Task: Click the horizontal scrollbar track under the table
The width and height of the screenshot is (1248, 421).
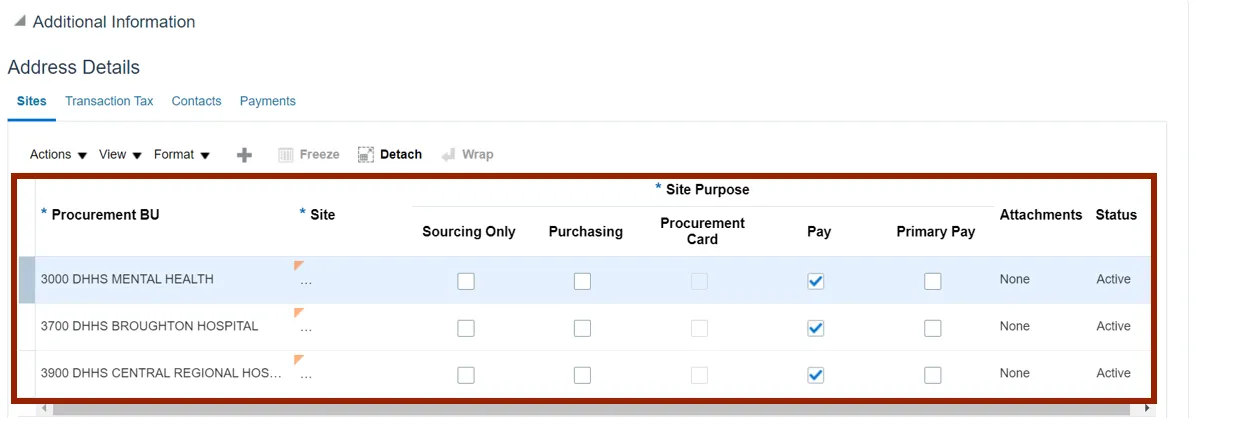Action: click(x=600, y=409)
